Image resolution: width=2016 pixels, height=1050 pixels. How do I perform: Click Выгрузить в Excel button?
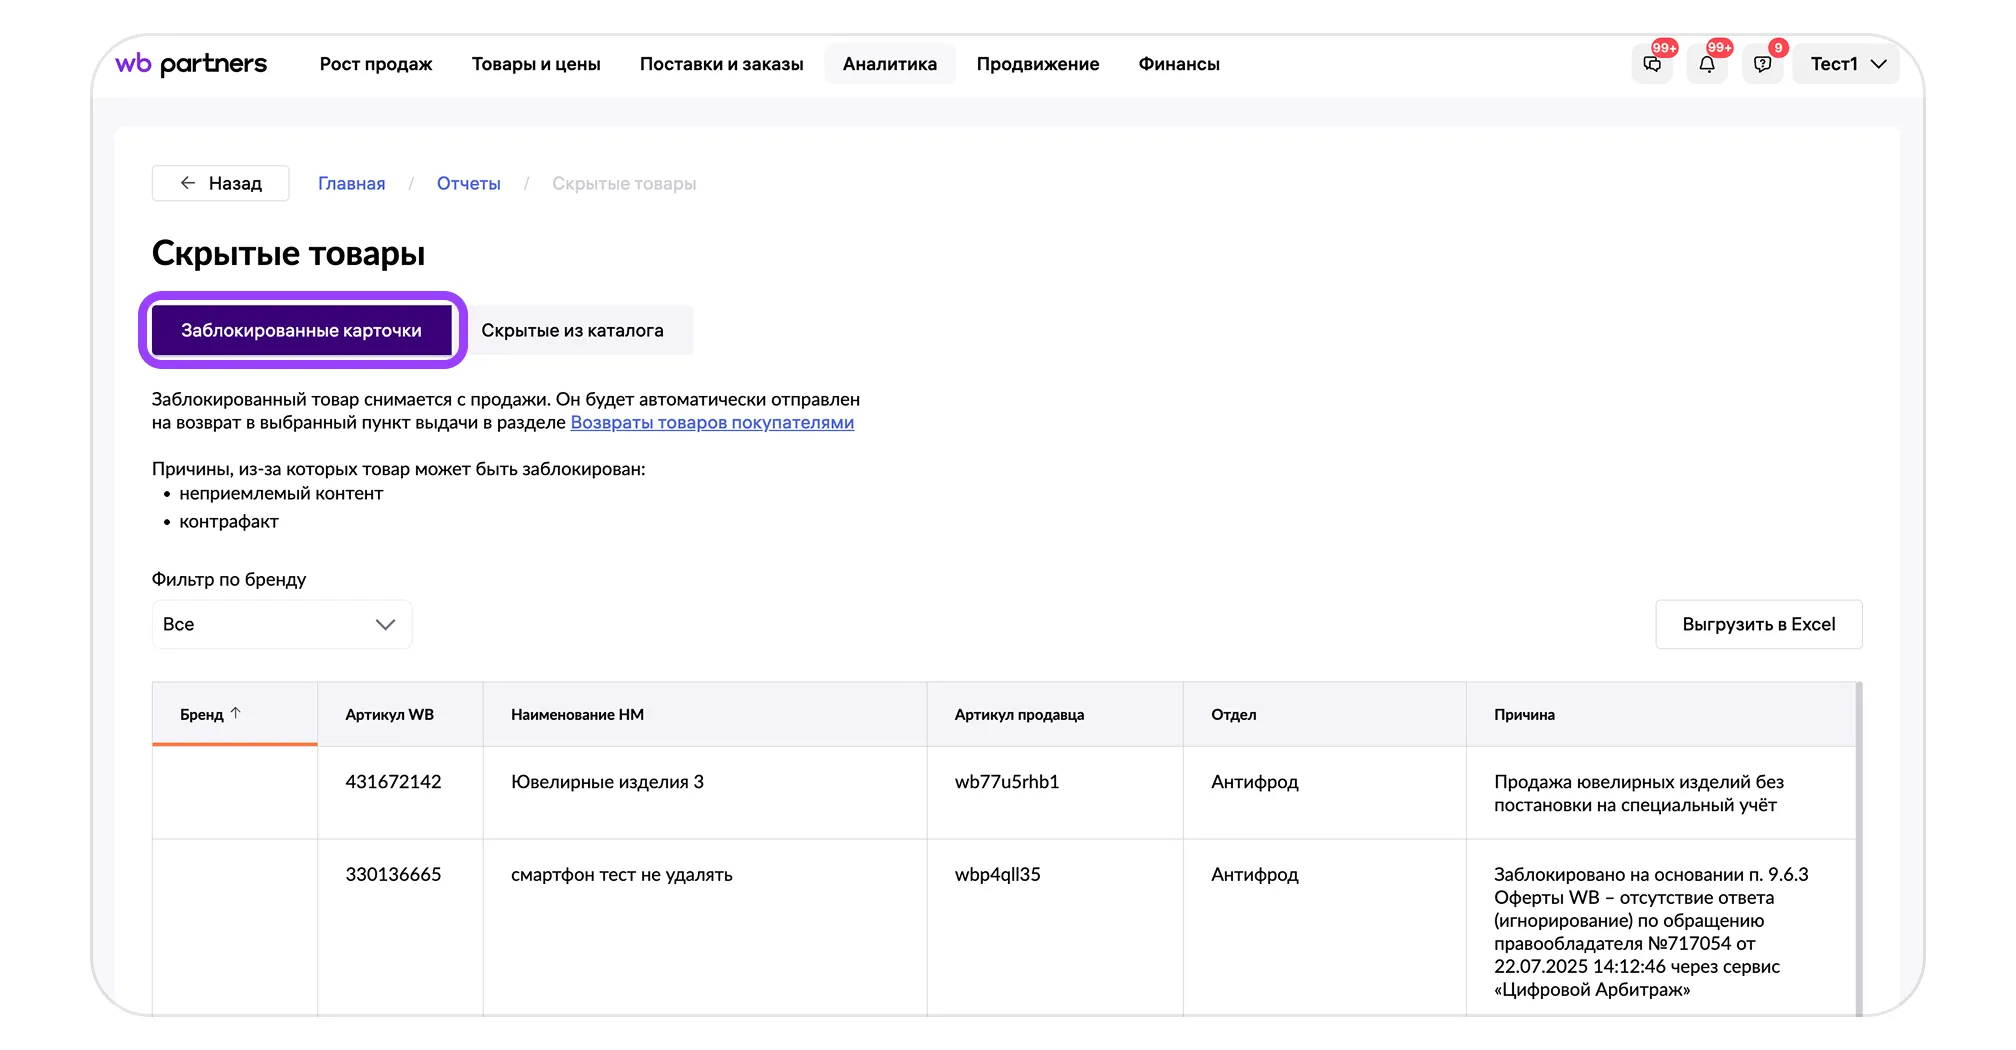tap(1758, 624)
